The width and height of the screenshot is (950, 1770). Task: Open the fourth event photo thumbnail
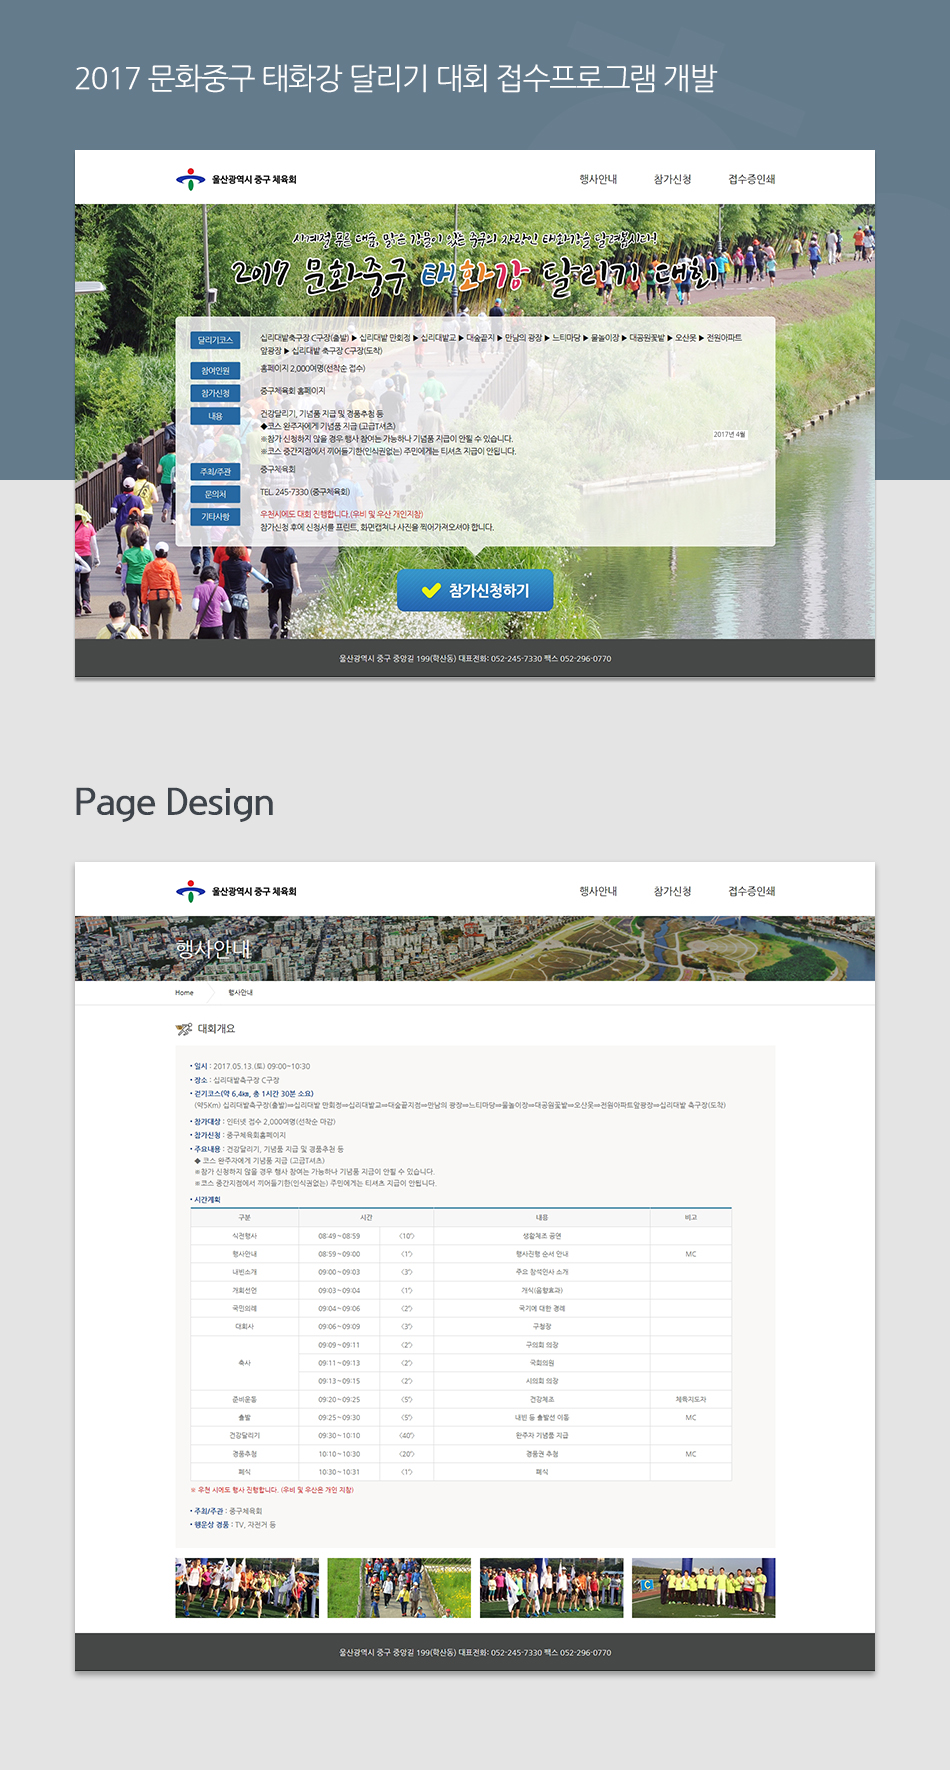703,1588
